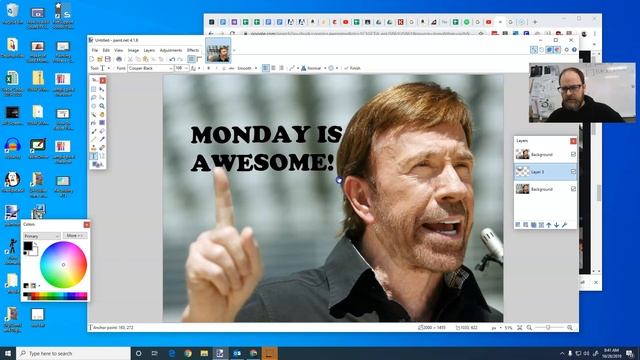Duplicate layer icon in Layers panel
The width and height of the screenshot is (640, 360).
(533, 225)
